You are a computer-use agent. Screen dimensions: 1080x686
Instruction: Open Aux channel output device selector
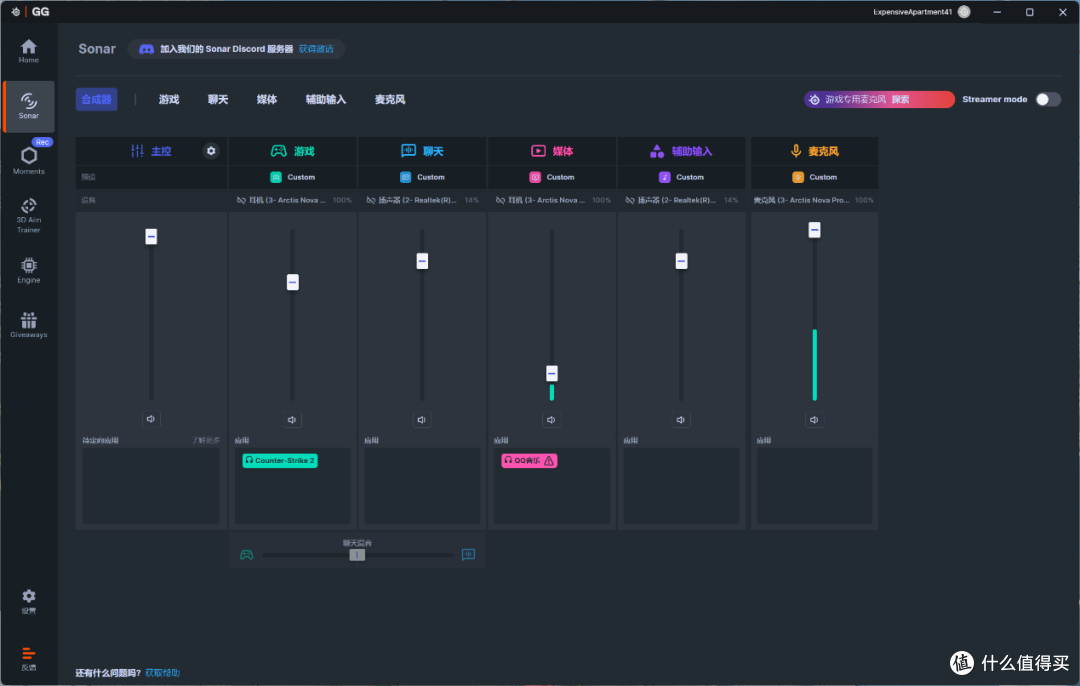[x=681, y=200]
